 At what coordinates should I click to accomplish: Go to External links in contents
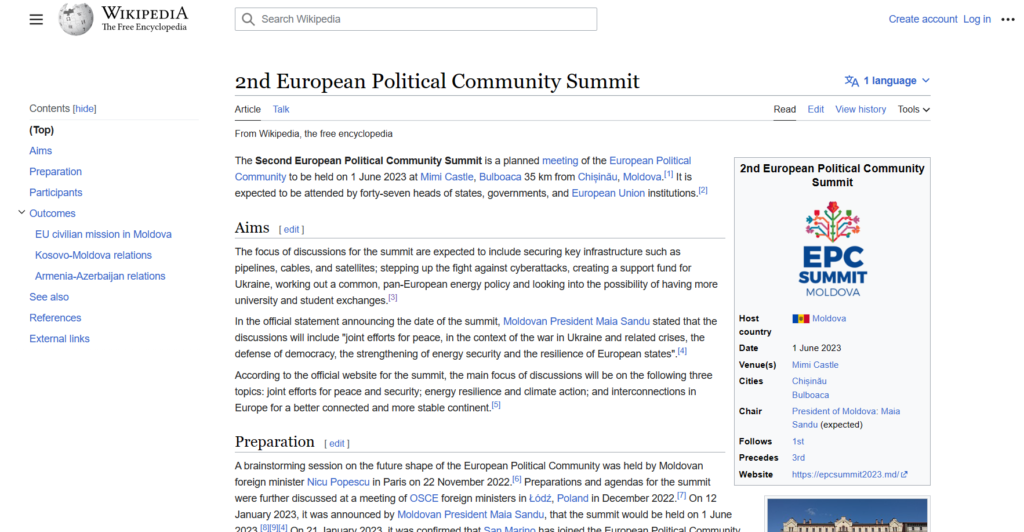[x=59, y=339]
